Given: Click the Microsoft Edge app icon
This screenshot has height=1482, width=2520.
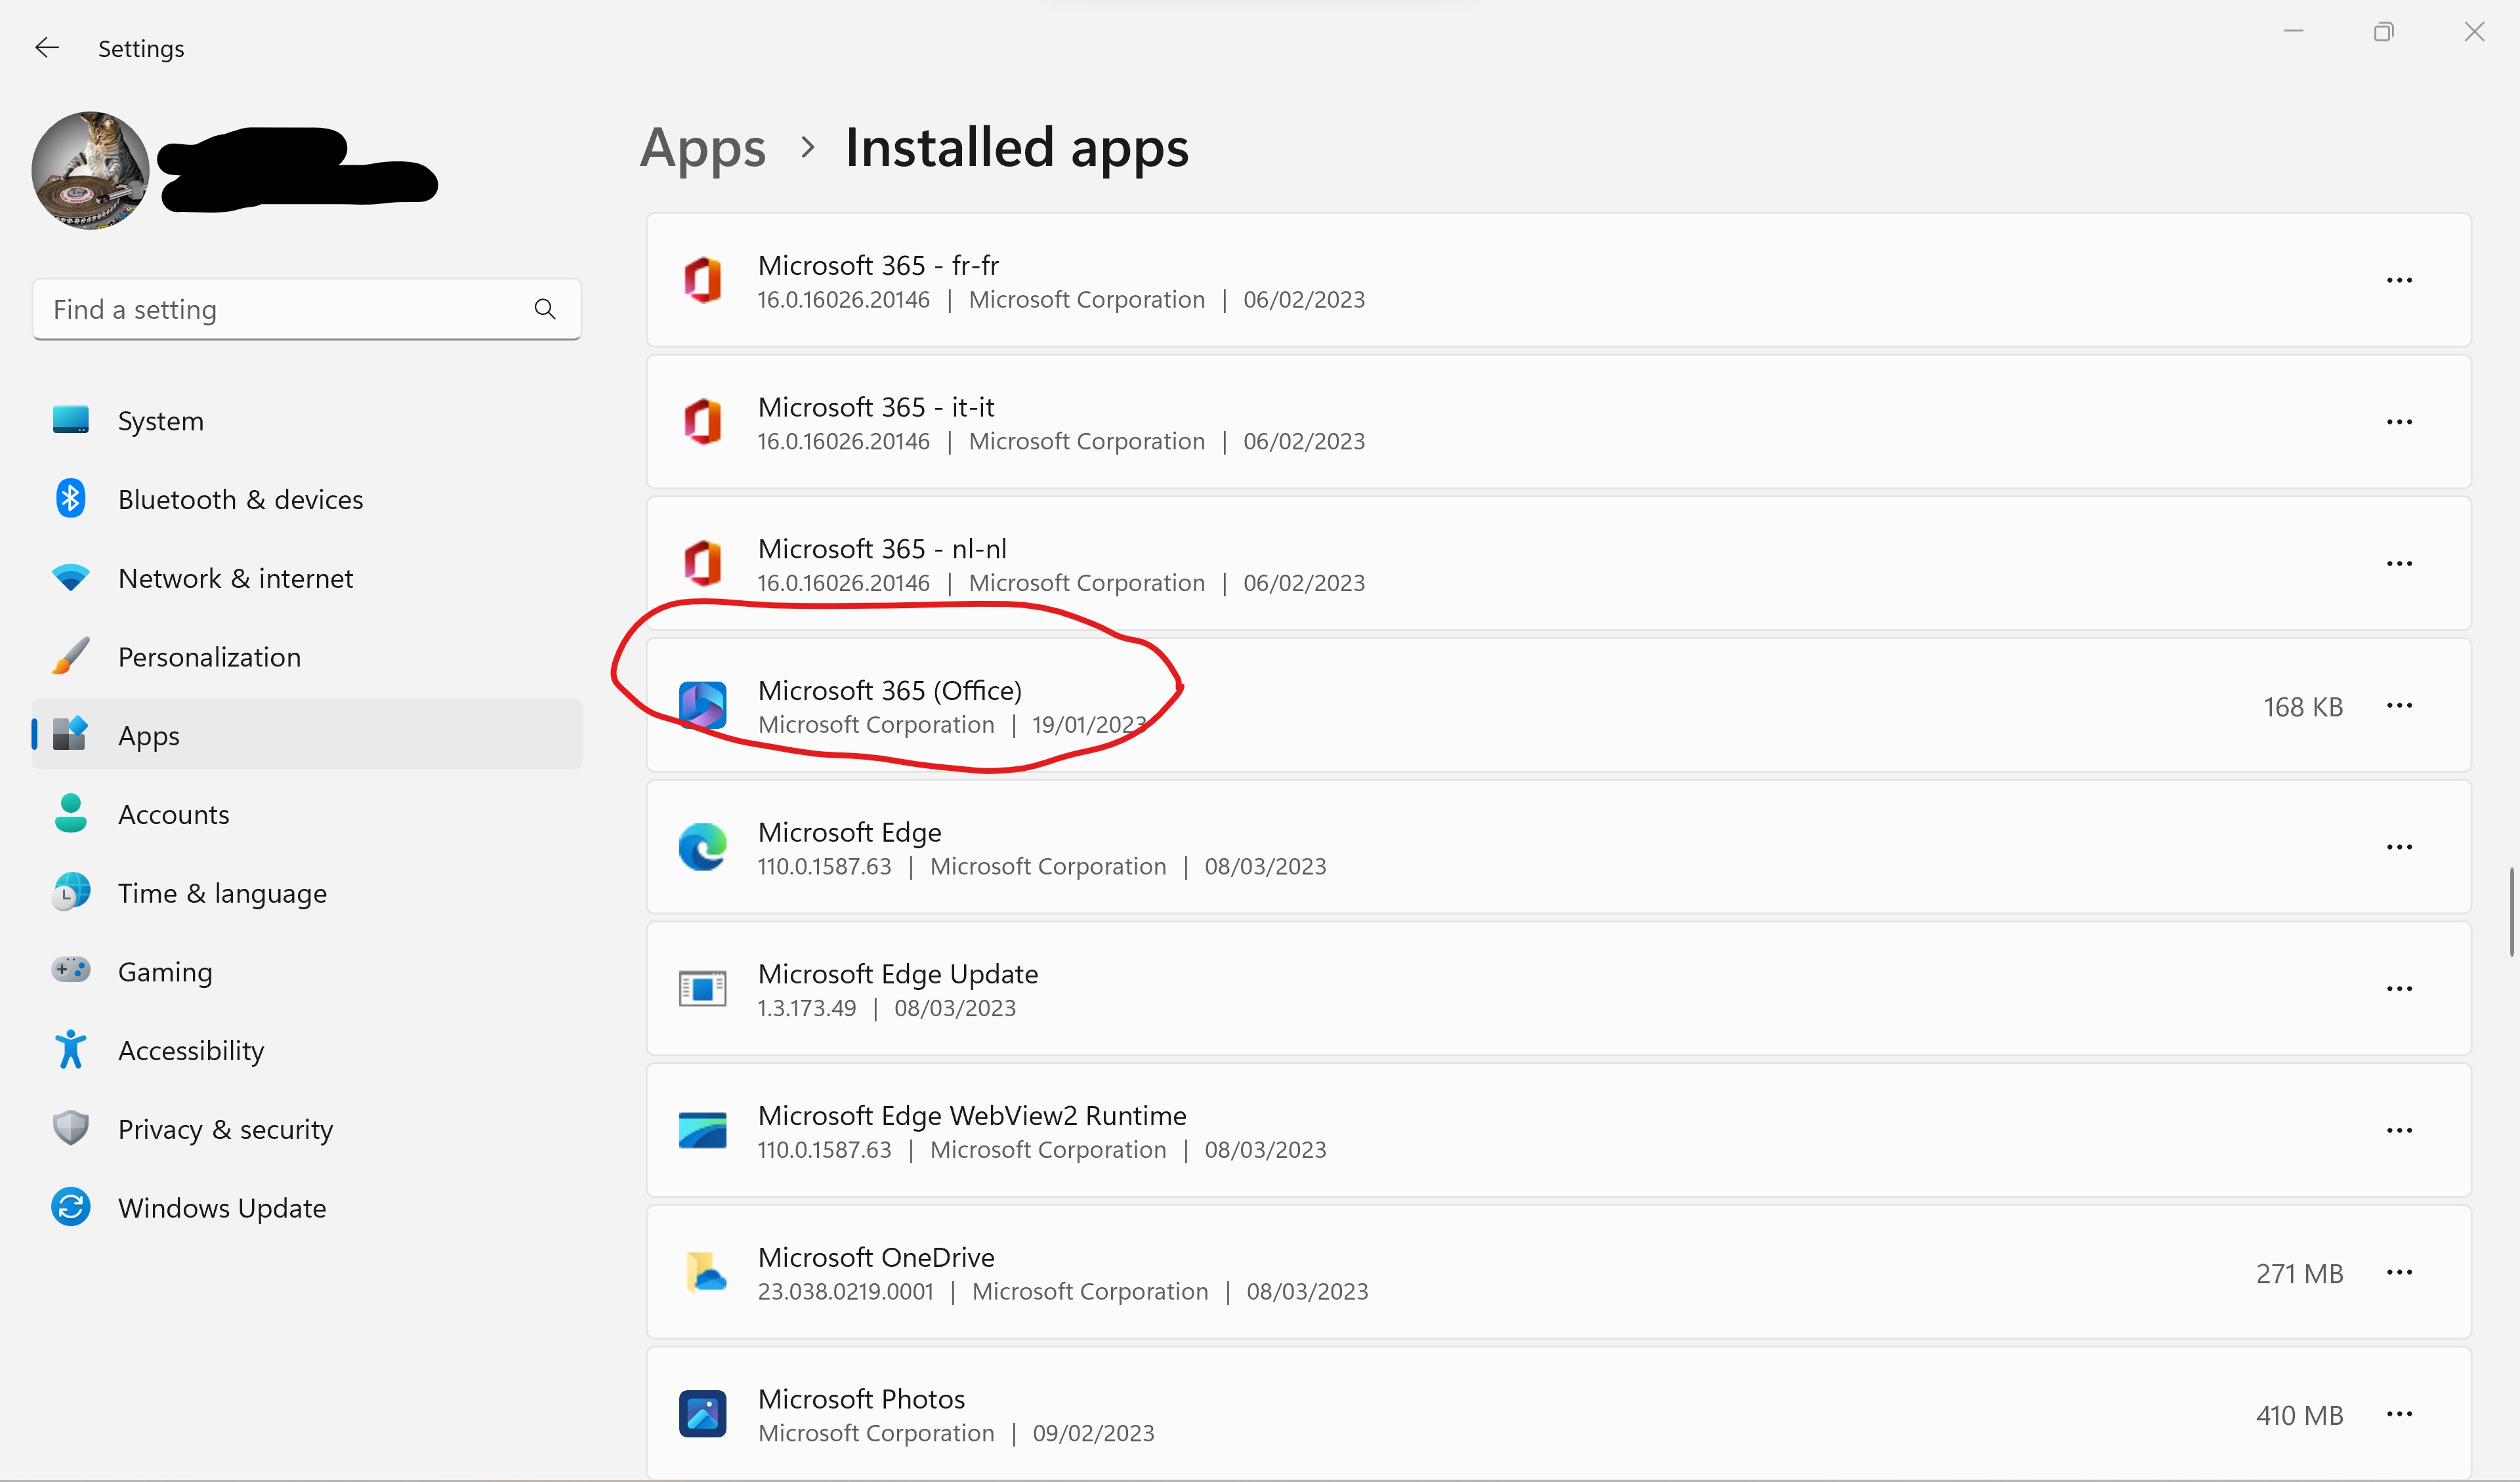Looking at the screenshot, I should click(703, 848).
